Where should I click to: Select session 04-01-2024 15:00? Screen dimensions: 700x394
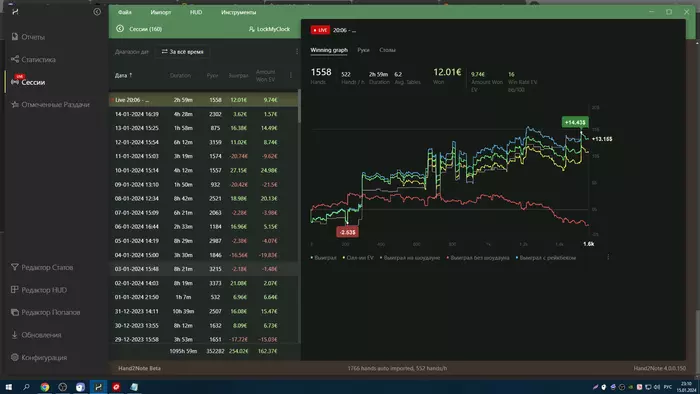(203, 255)
